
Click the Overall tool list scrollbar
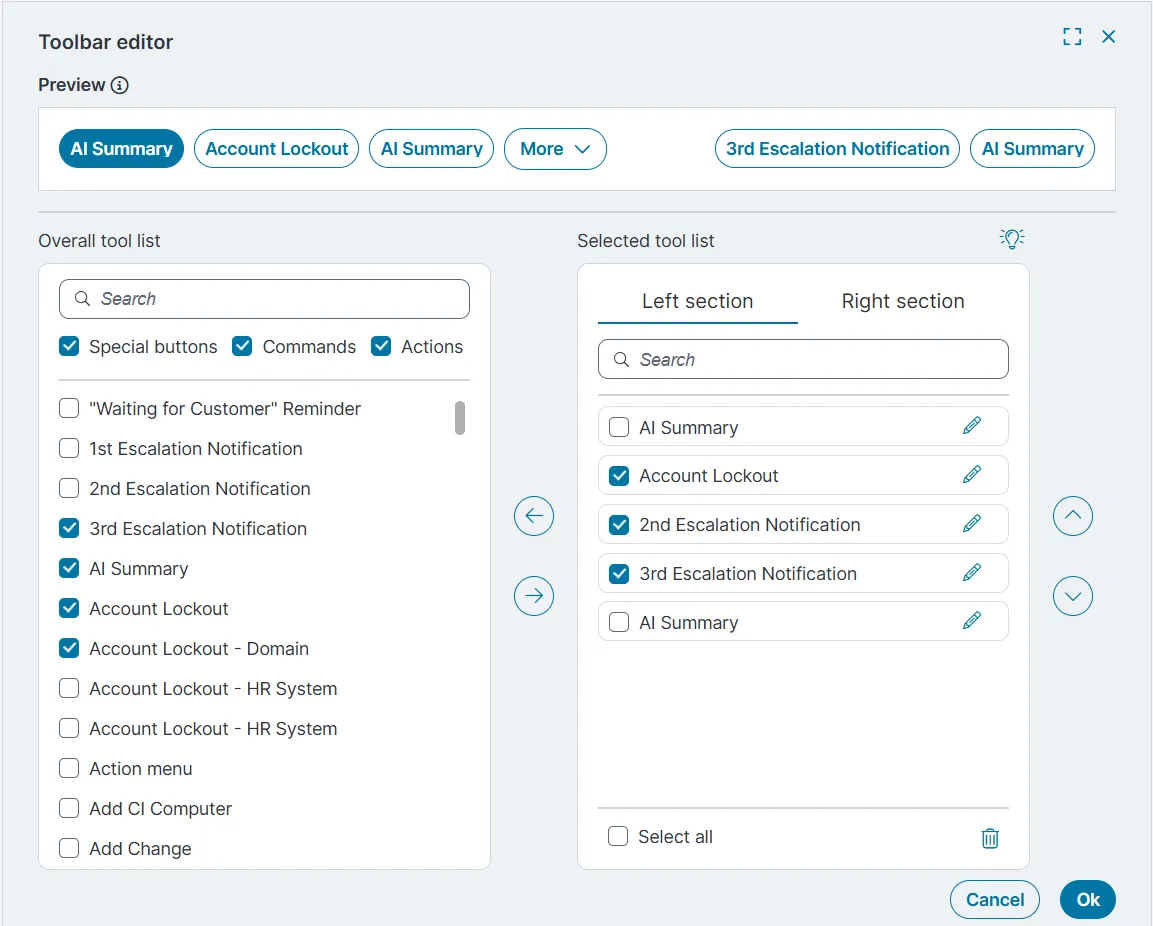coord(460,418)
